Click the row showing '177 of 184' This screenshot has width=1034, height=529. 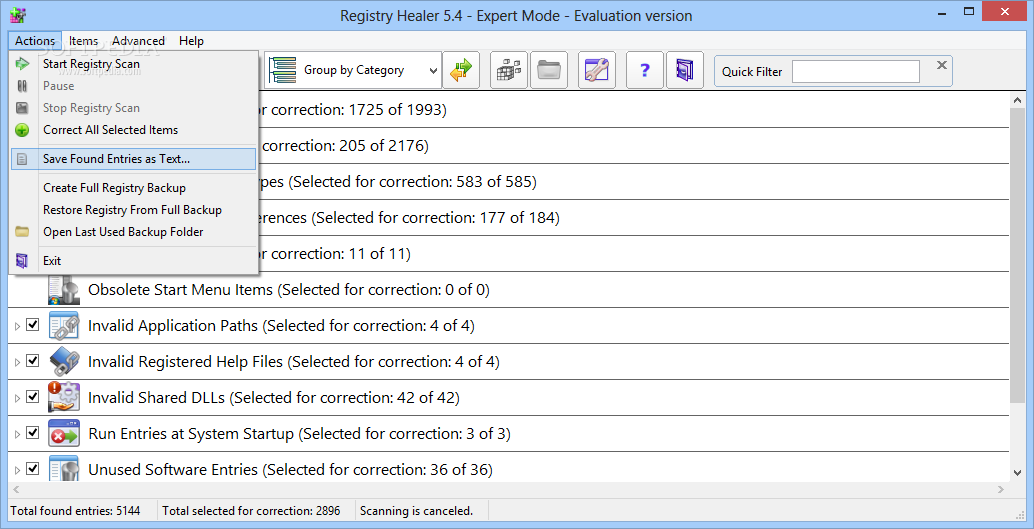[x=508, y=217]
